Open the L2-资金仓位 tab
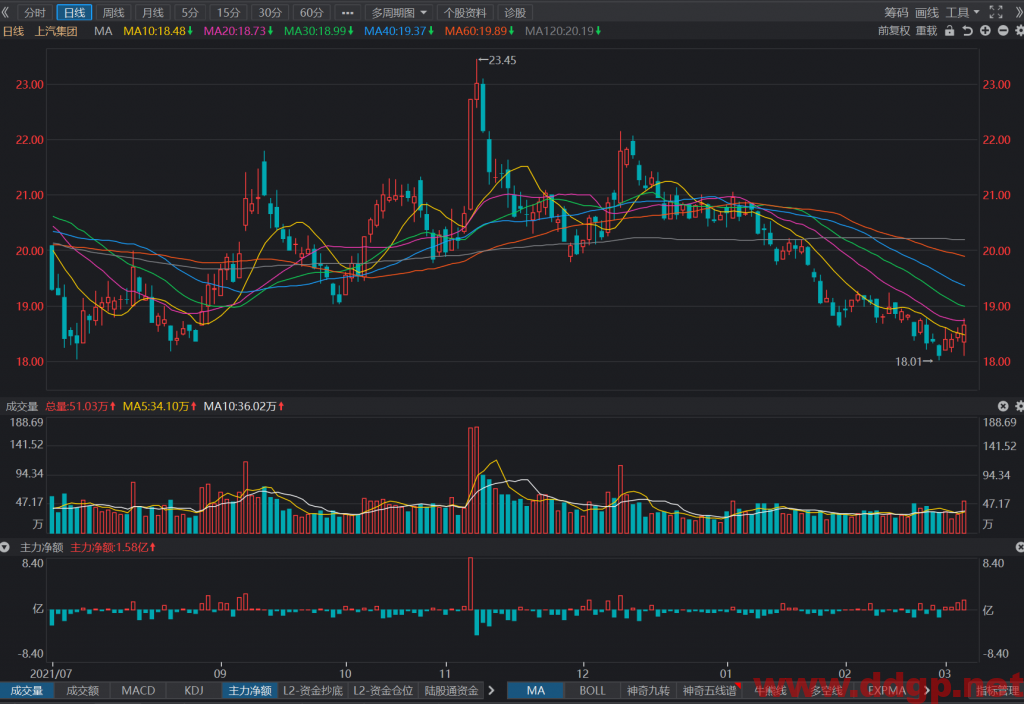 click(x=383, y=690)
